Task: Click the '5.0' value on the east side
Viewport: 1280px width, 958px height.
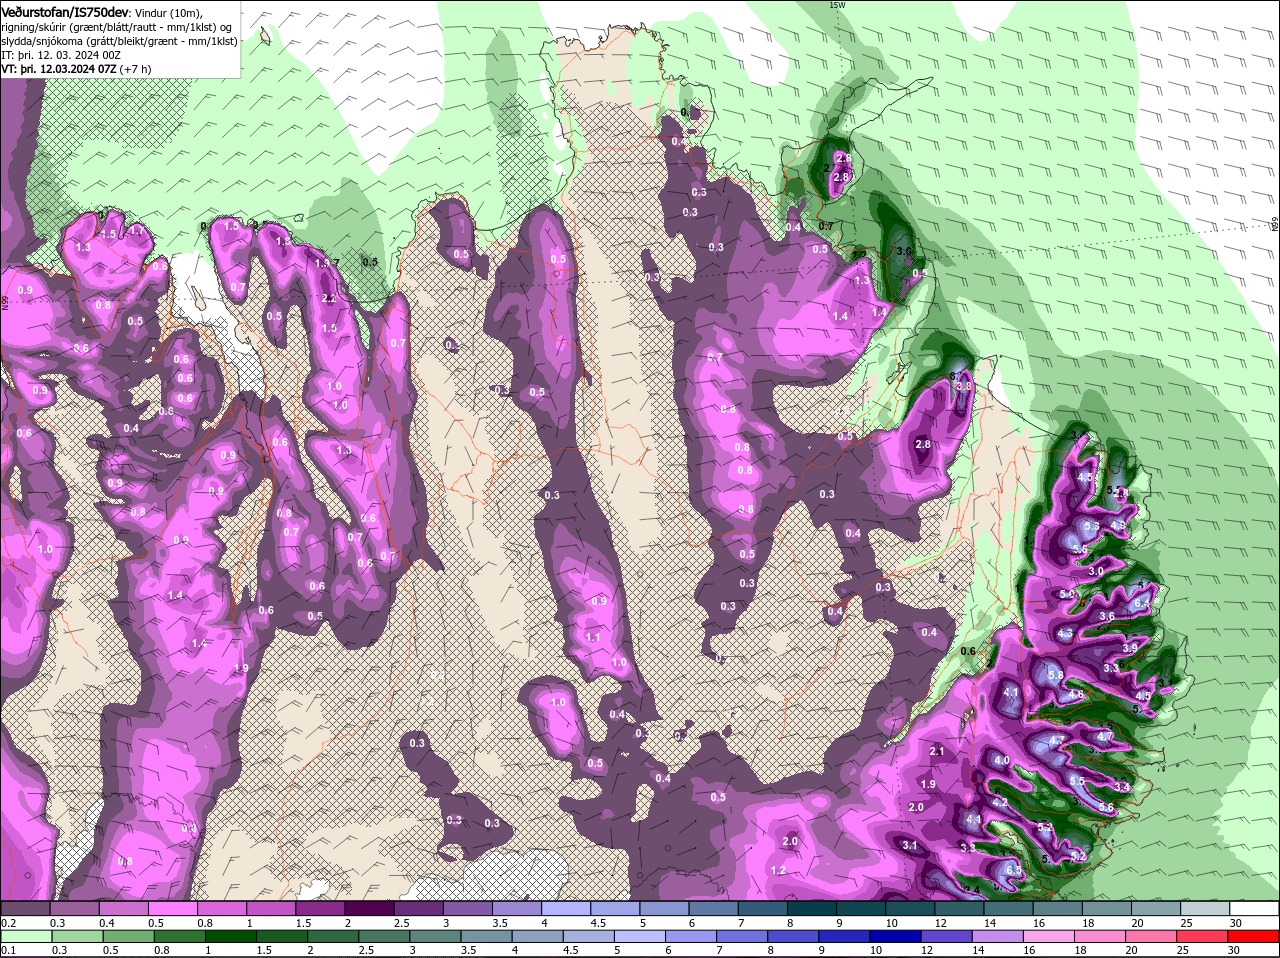Action: point(1067,594)
